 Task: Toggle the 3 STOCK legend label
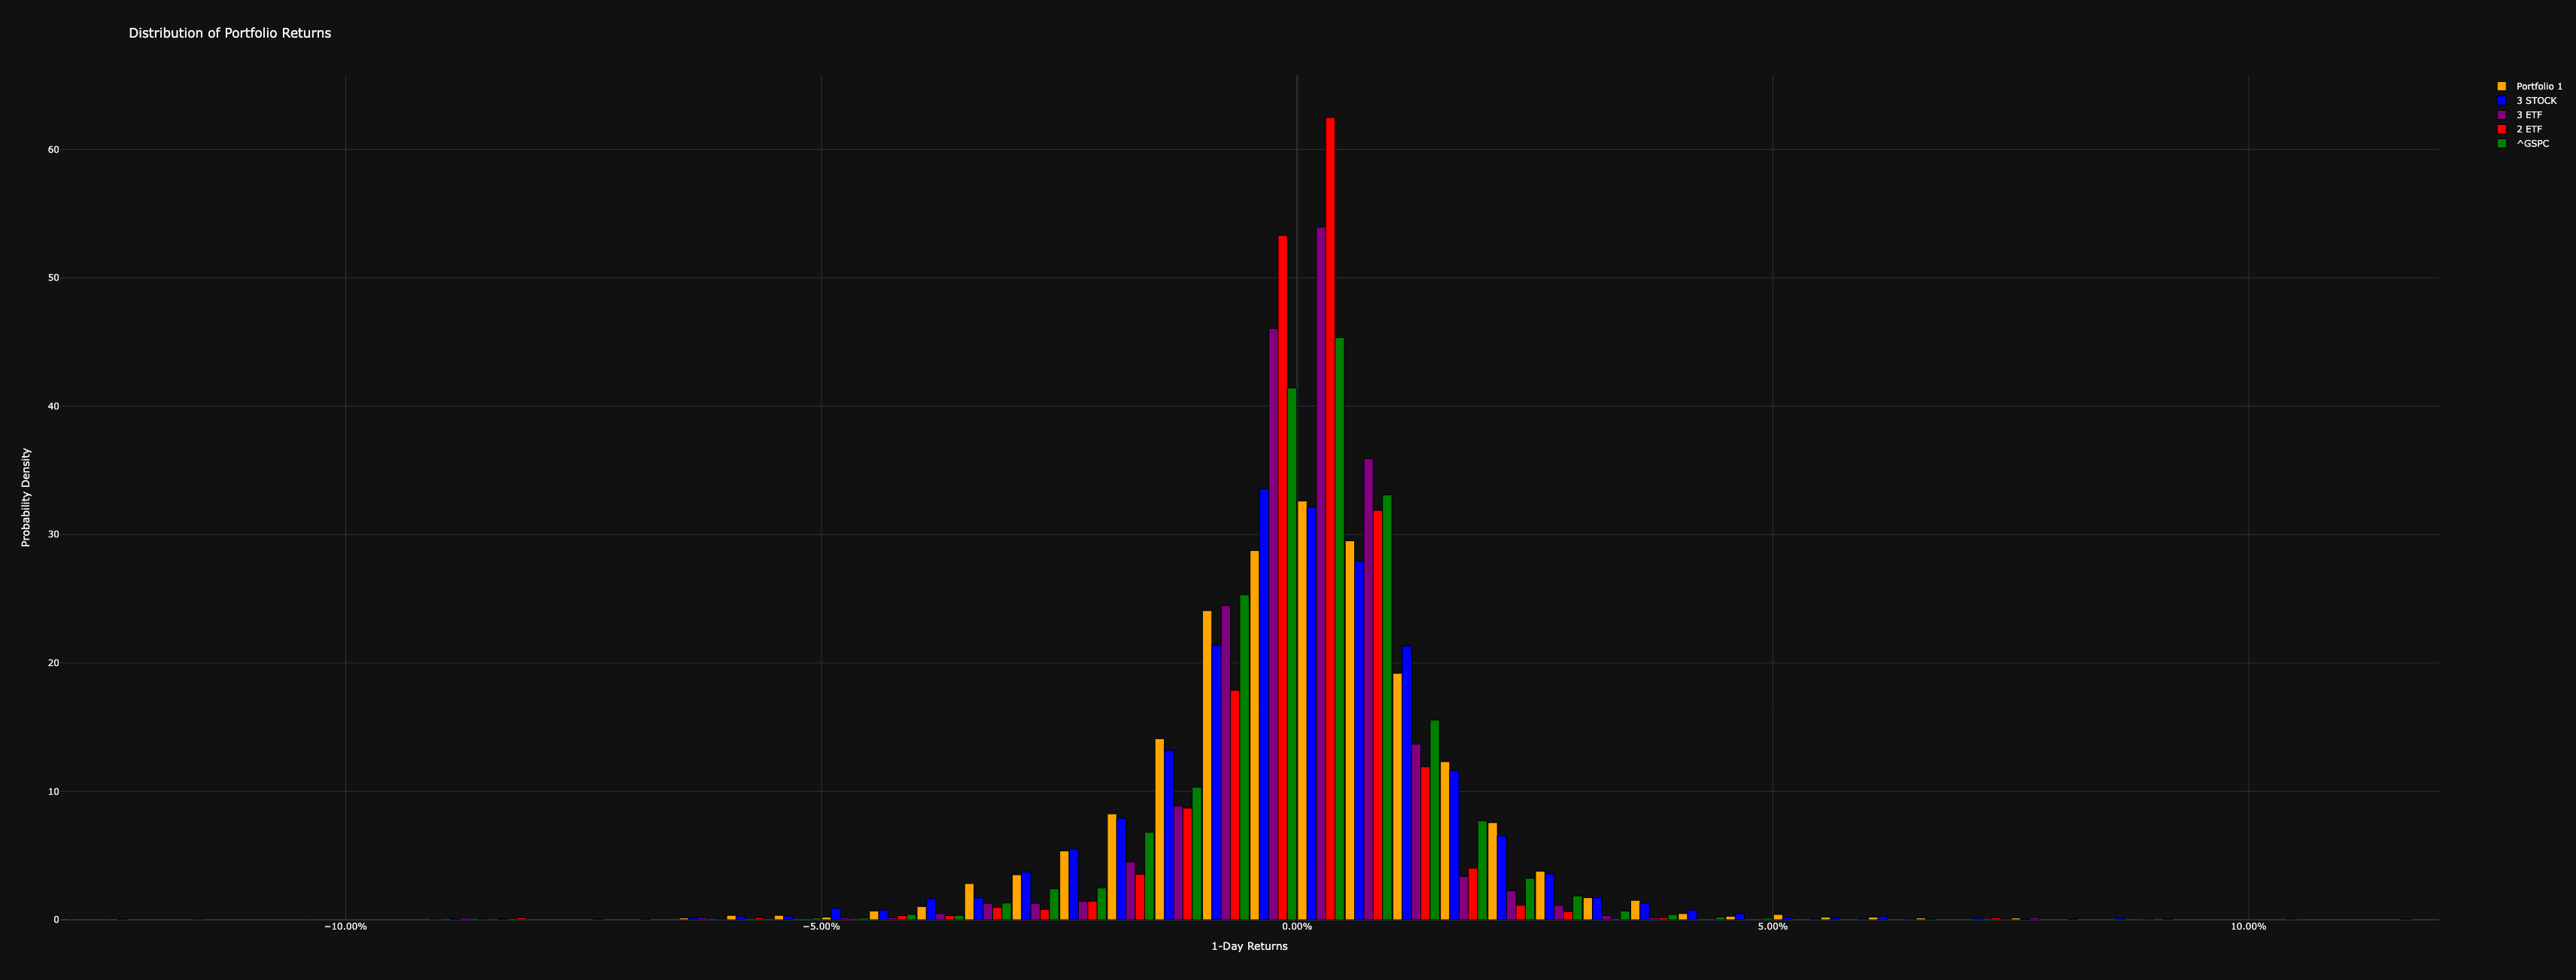2536,101
